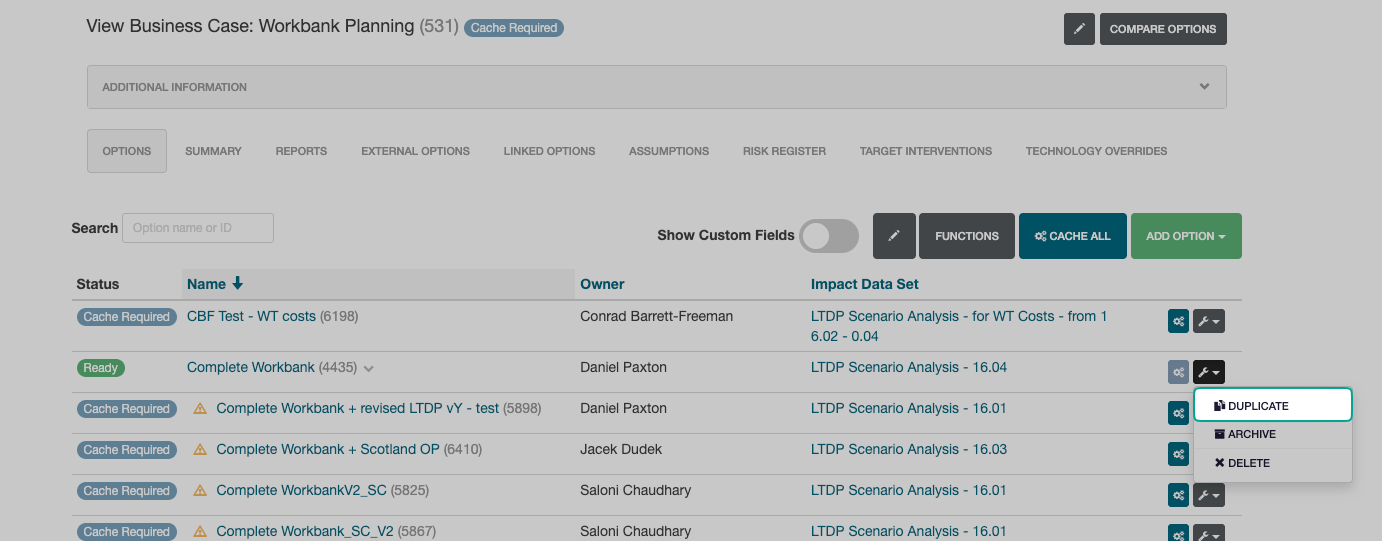1382x541 pixels.
Task: Click warning icon beside Complete WorkbankV2_SC
Action: pos(200,491)
